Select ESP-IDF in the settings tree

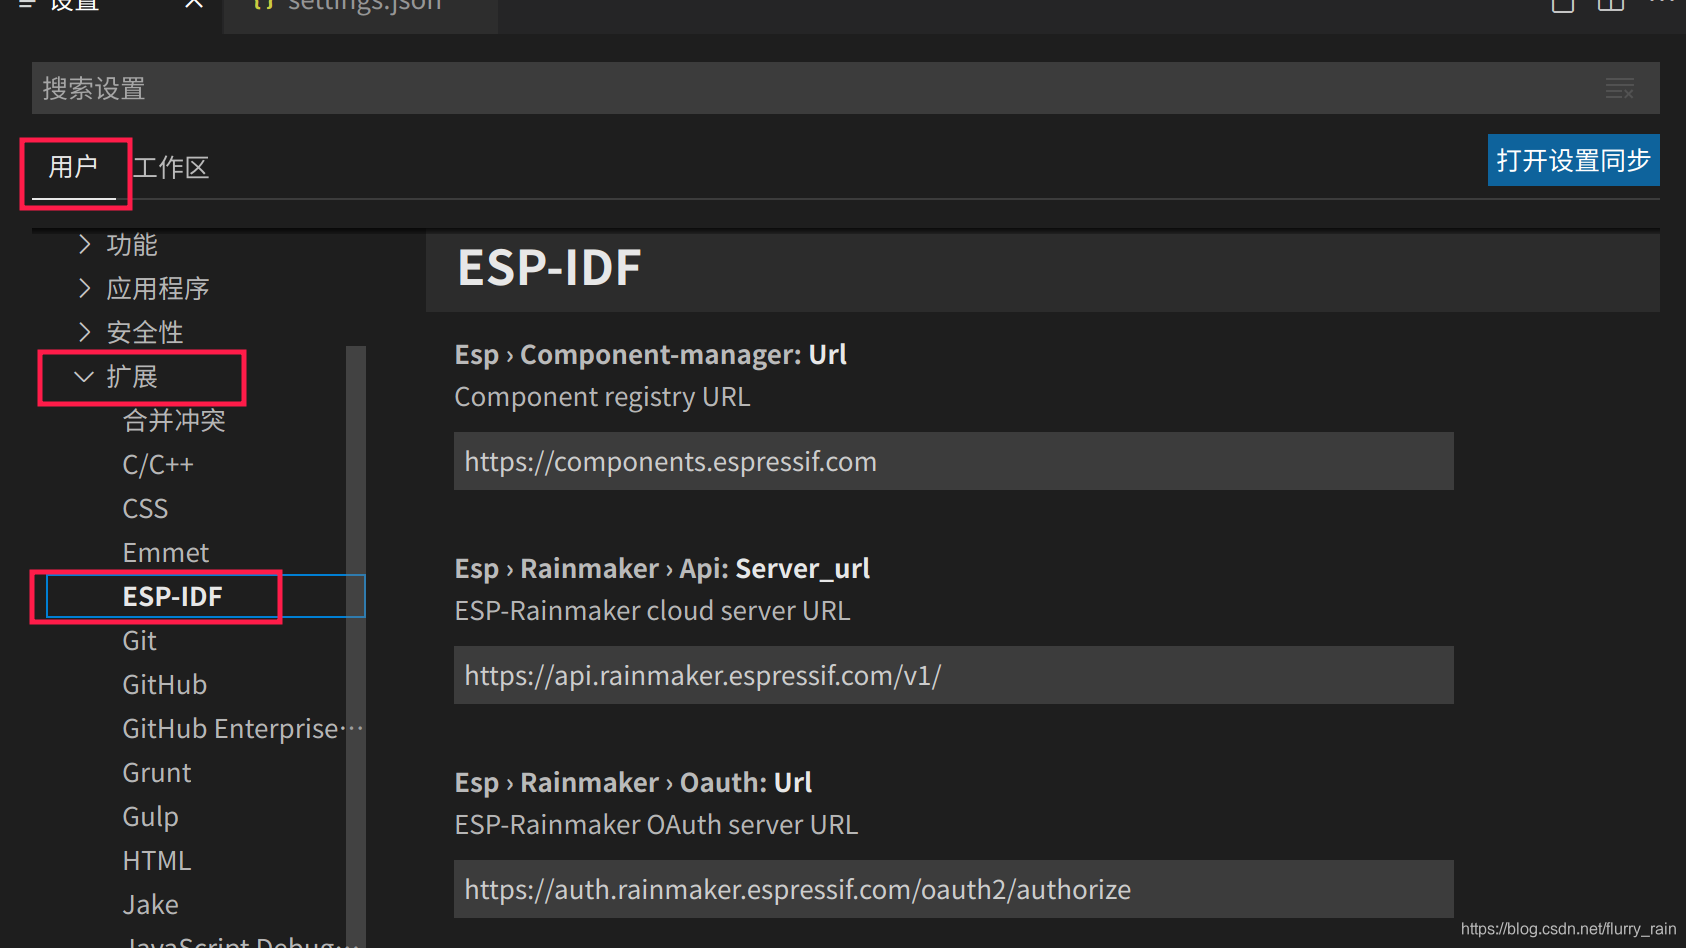205,597
